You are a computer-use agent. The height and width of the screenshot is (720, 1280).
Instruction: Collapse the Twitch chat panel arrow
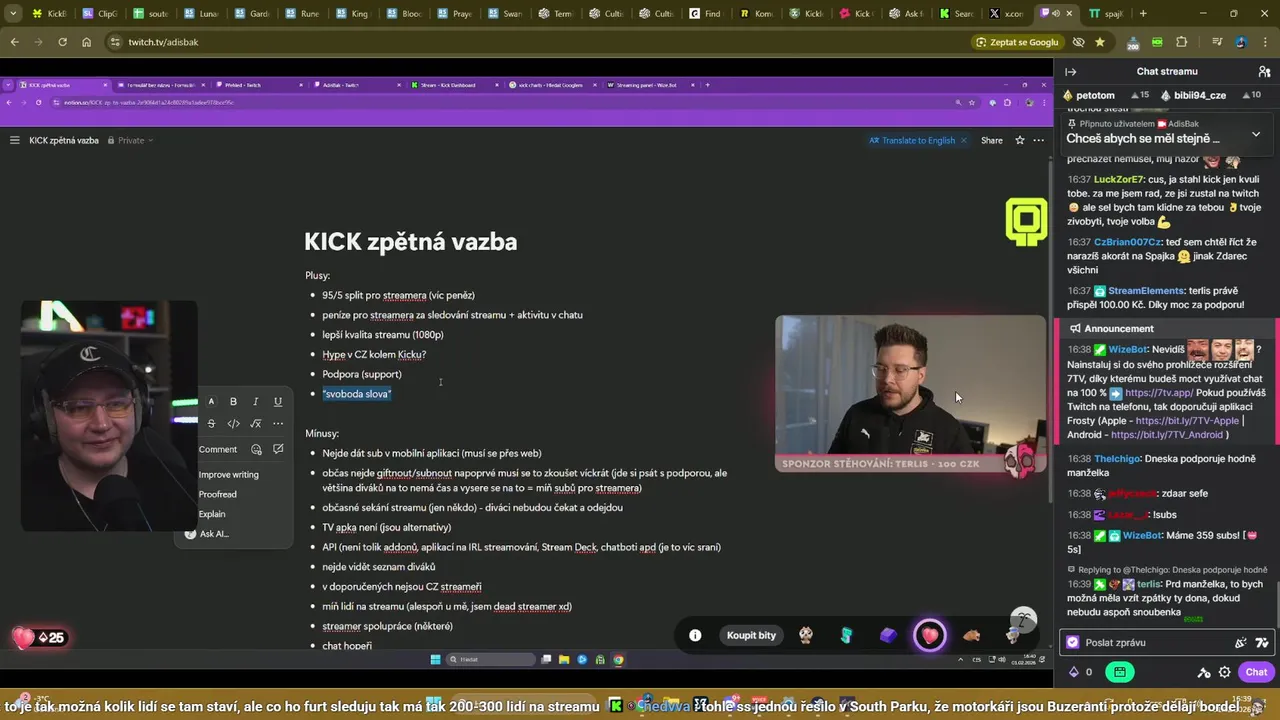point(1070,72)
